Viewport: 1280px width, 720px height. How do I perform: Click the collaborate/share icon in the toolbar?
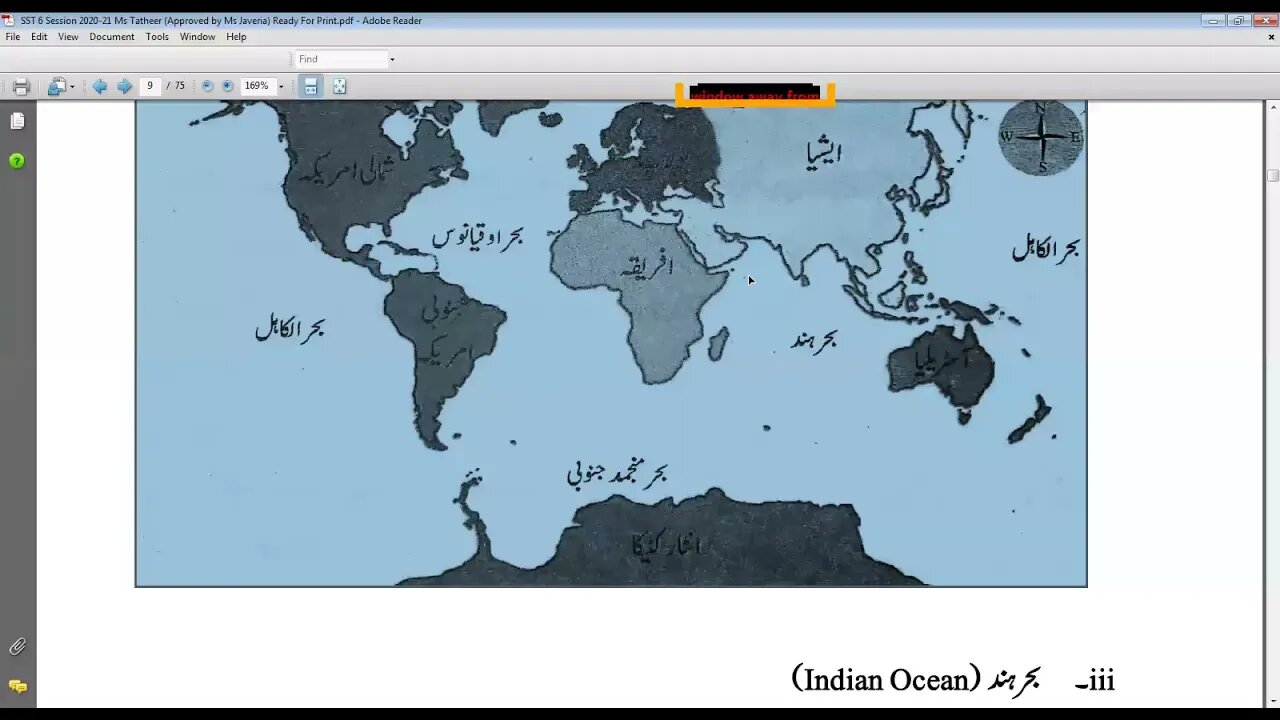pos(57,87)
